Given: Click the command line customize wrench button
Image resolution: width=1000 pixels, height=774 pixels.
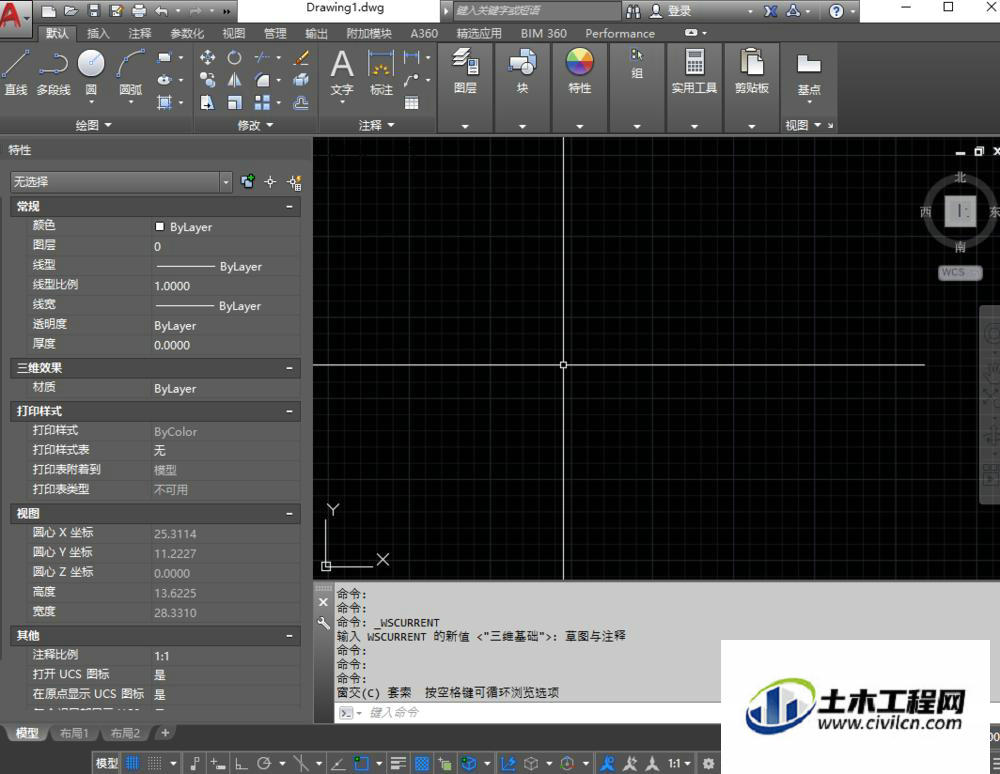Looking at the screenshot, I should click(323, 624).
